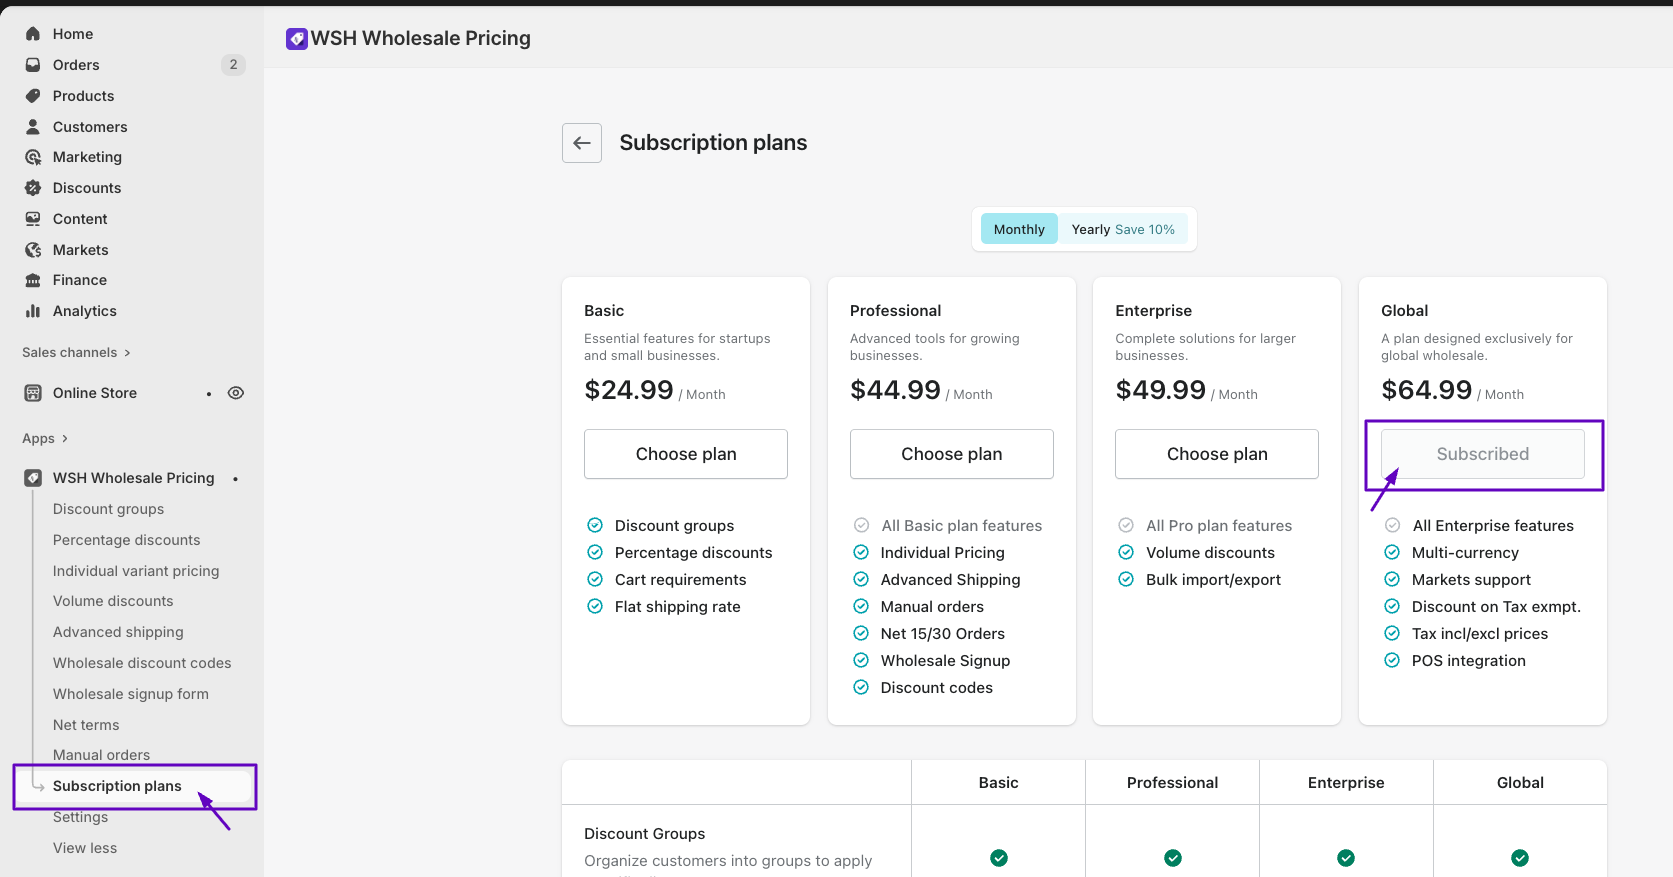1673x877 pixels.
Task: Expand the Apps section chevron
Action: coord(65,438)
